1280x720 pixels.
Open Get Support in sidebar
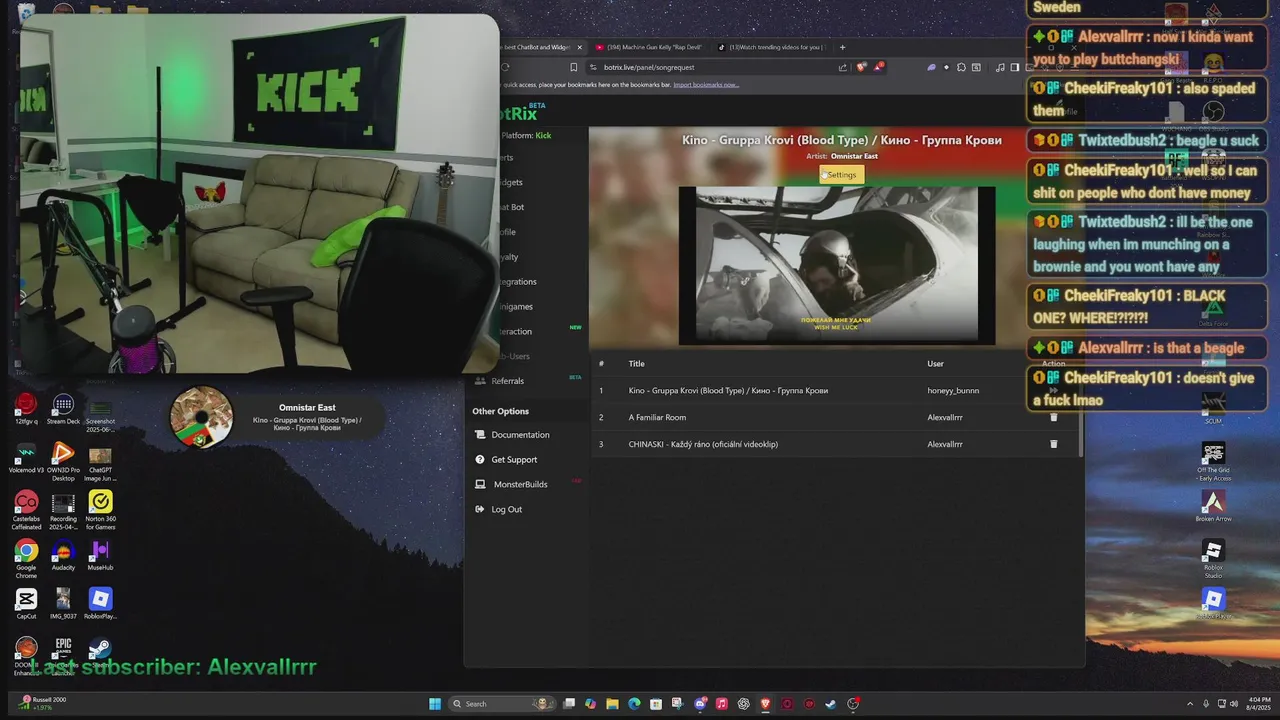click(x=514, y=460)
